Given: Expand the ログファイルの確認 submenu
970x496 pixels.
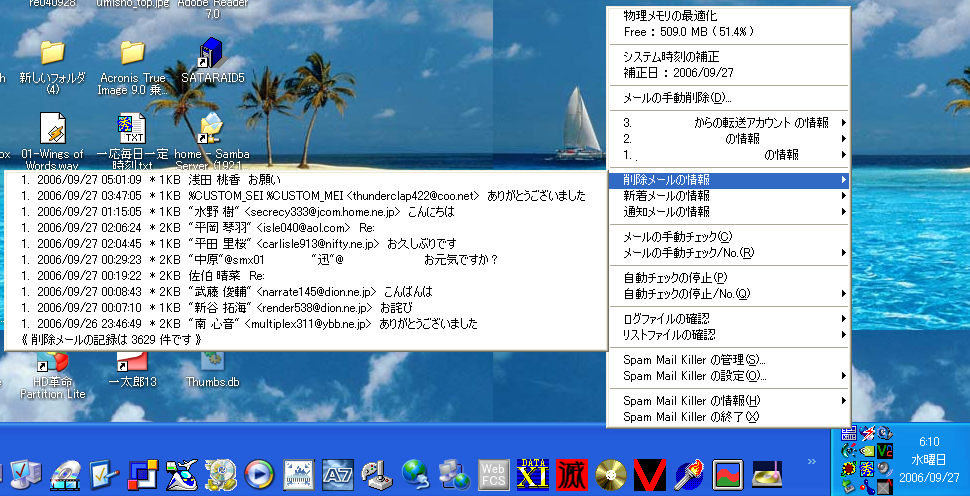Looking at the screenshot, I should tap(670, 319).
